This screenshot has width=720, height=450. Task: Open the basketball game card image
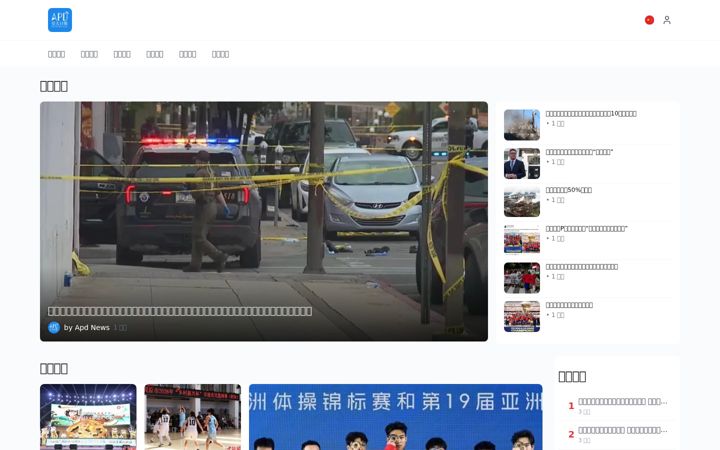click(x=192, y=417)
